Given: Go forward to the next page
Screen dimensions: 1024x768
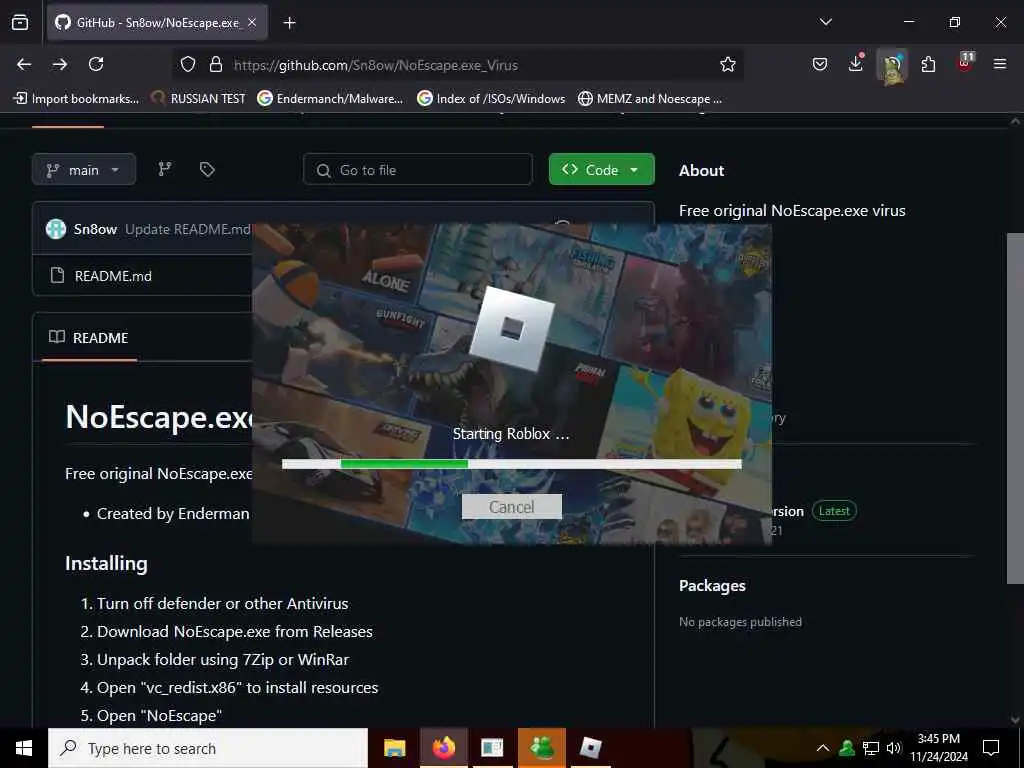Looking at the screenshot, I should tap(60, 64).
